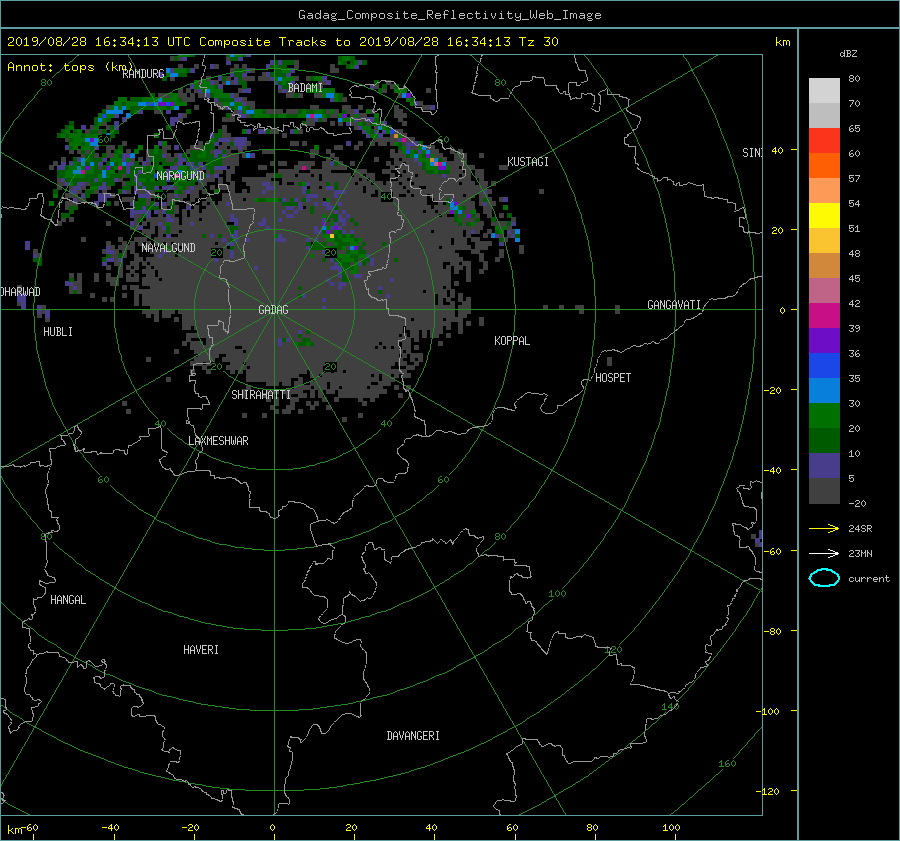Click the 'Tz 30' text in header
The image size is (900, 841).
pyautogui.click(x=538, y=42)
